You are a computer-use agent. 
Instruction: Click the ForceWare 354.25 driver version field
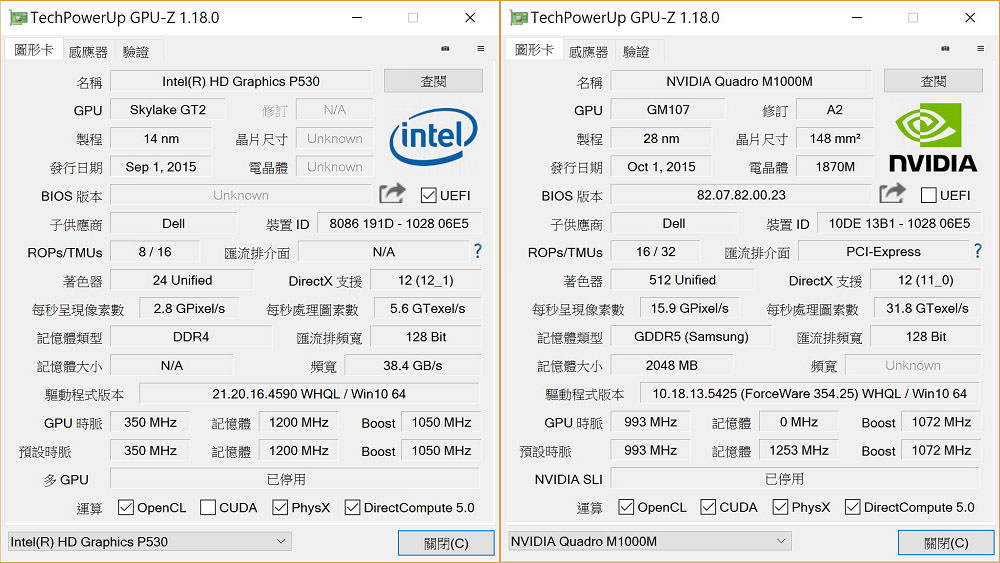(x=810, y=394)
